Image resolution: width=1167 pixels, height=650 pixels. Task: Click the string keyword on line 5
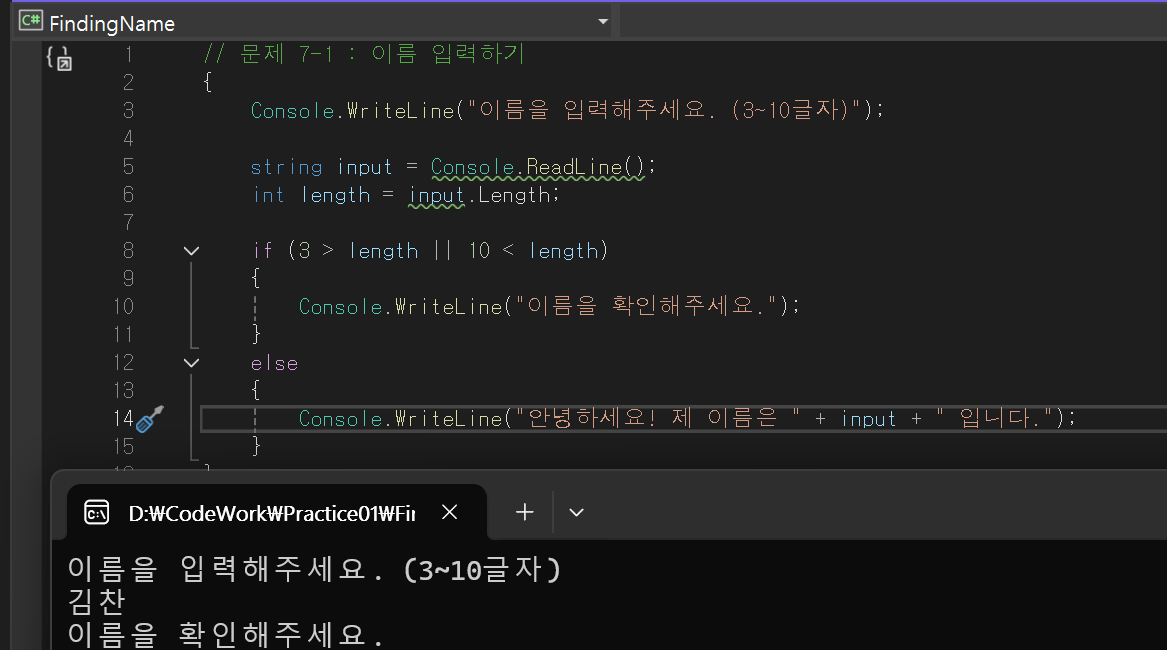point(287,167)
